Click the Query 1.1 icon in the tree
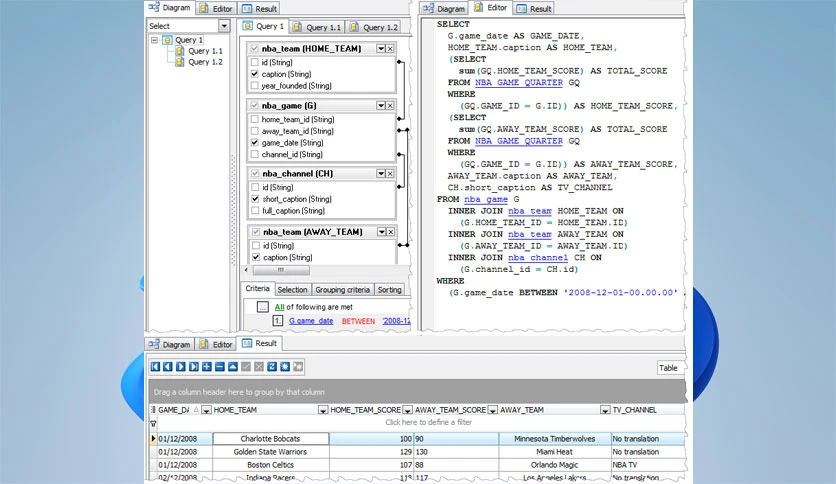Image resolution: width=836 pixels, height=484 pixels. 180,51
